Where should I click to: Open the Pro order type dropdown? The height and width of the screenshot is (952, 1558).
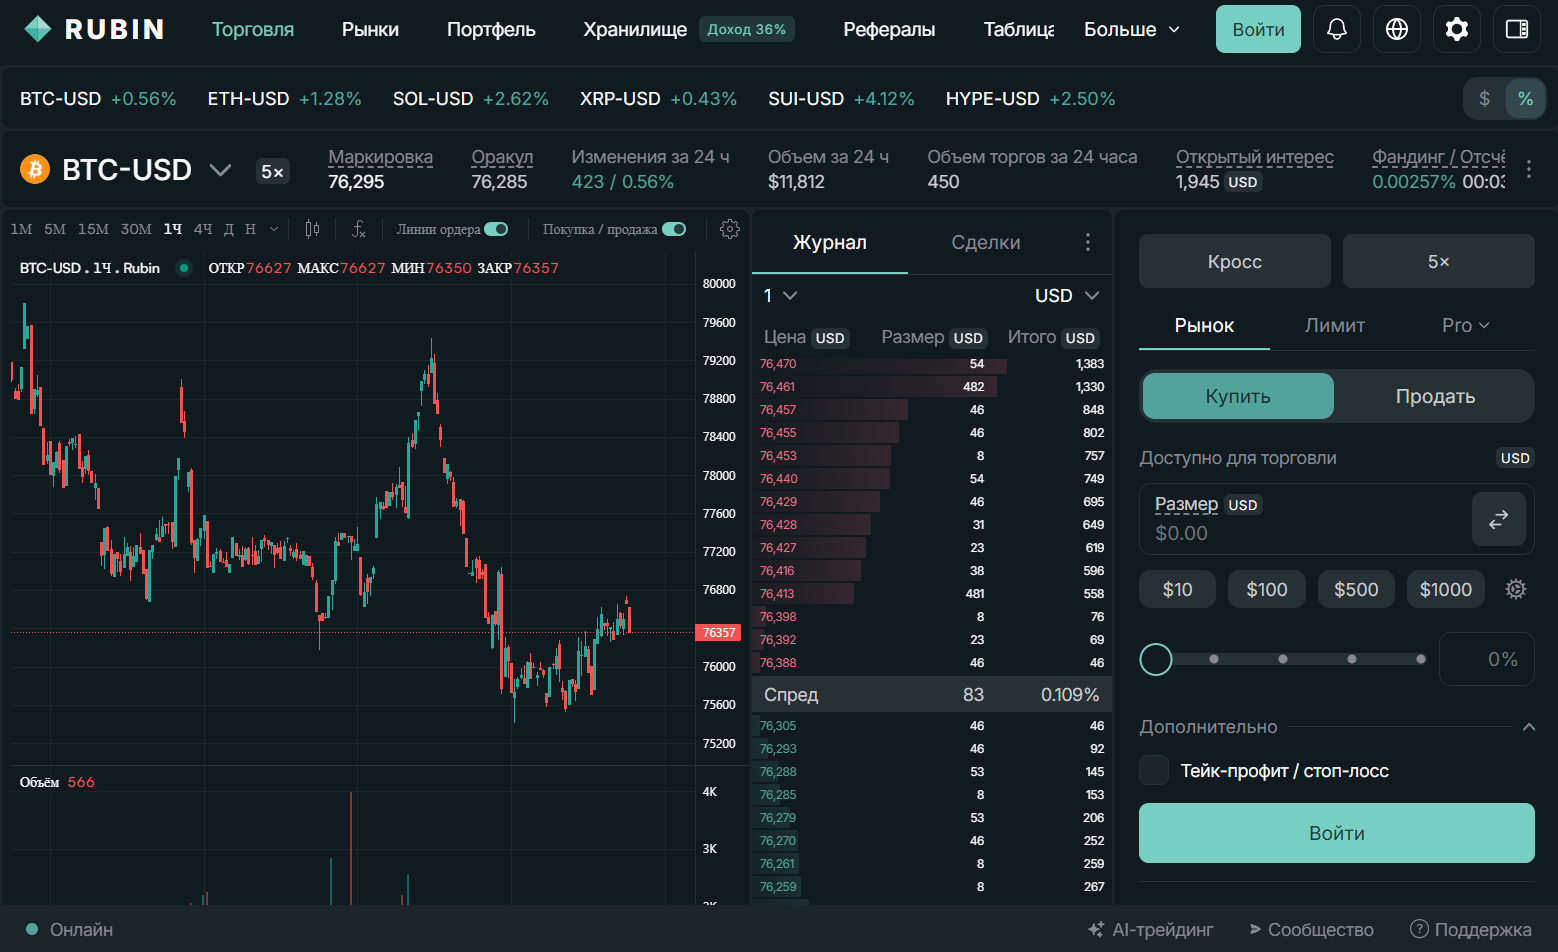click(x=1466, y=325)
